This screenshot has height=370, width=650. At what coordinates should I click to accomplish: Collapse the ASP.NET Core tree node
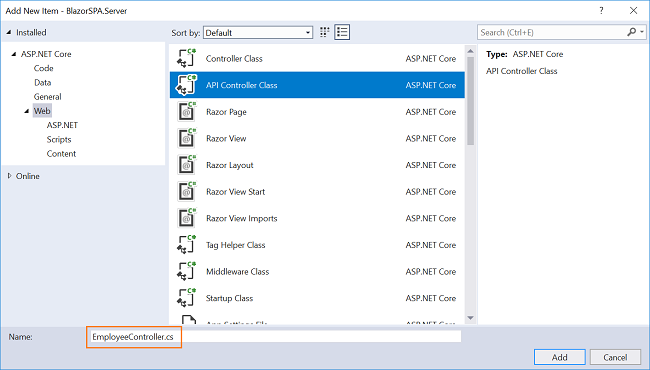(x=14, y=54)
